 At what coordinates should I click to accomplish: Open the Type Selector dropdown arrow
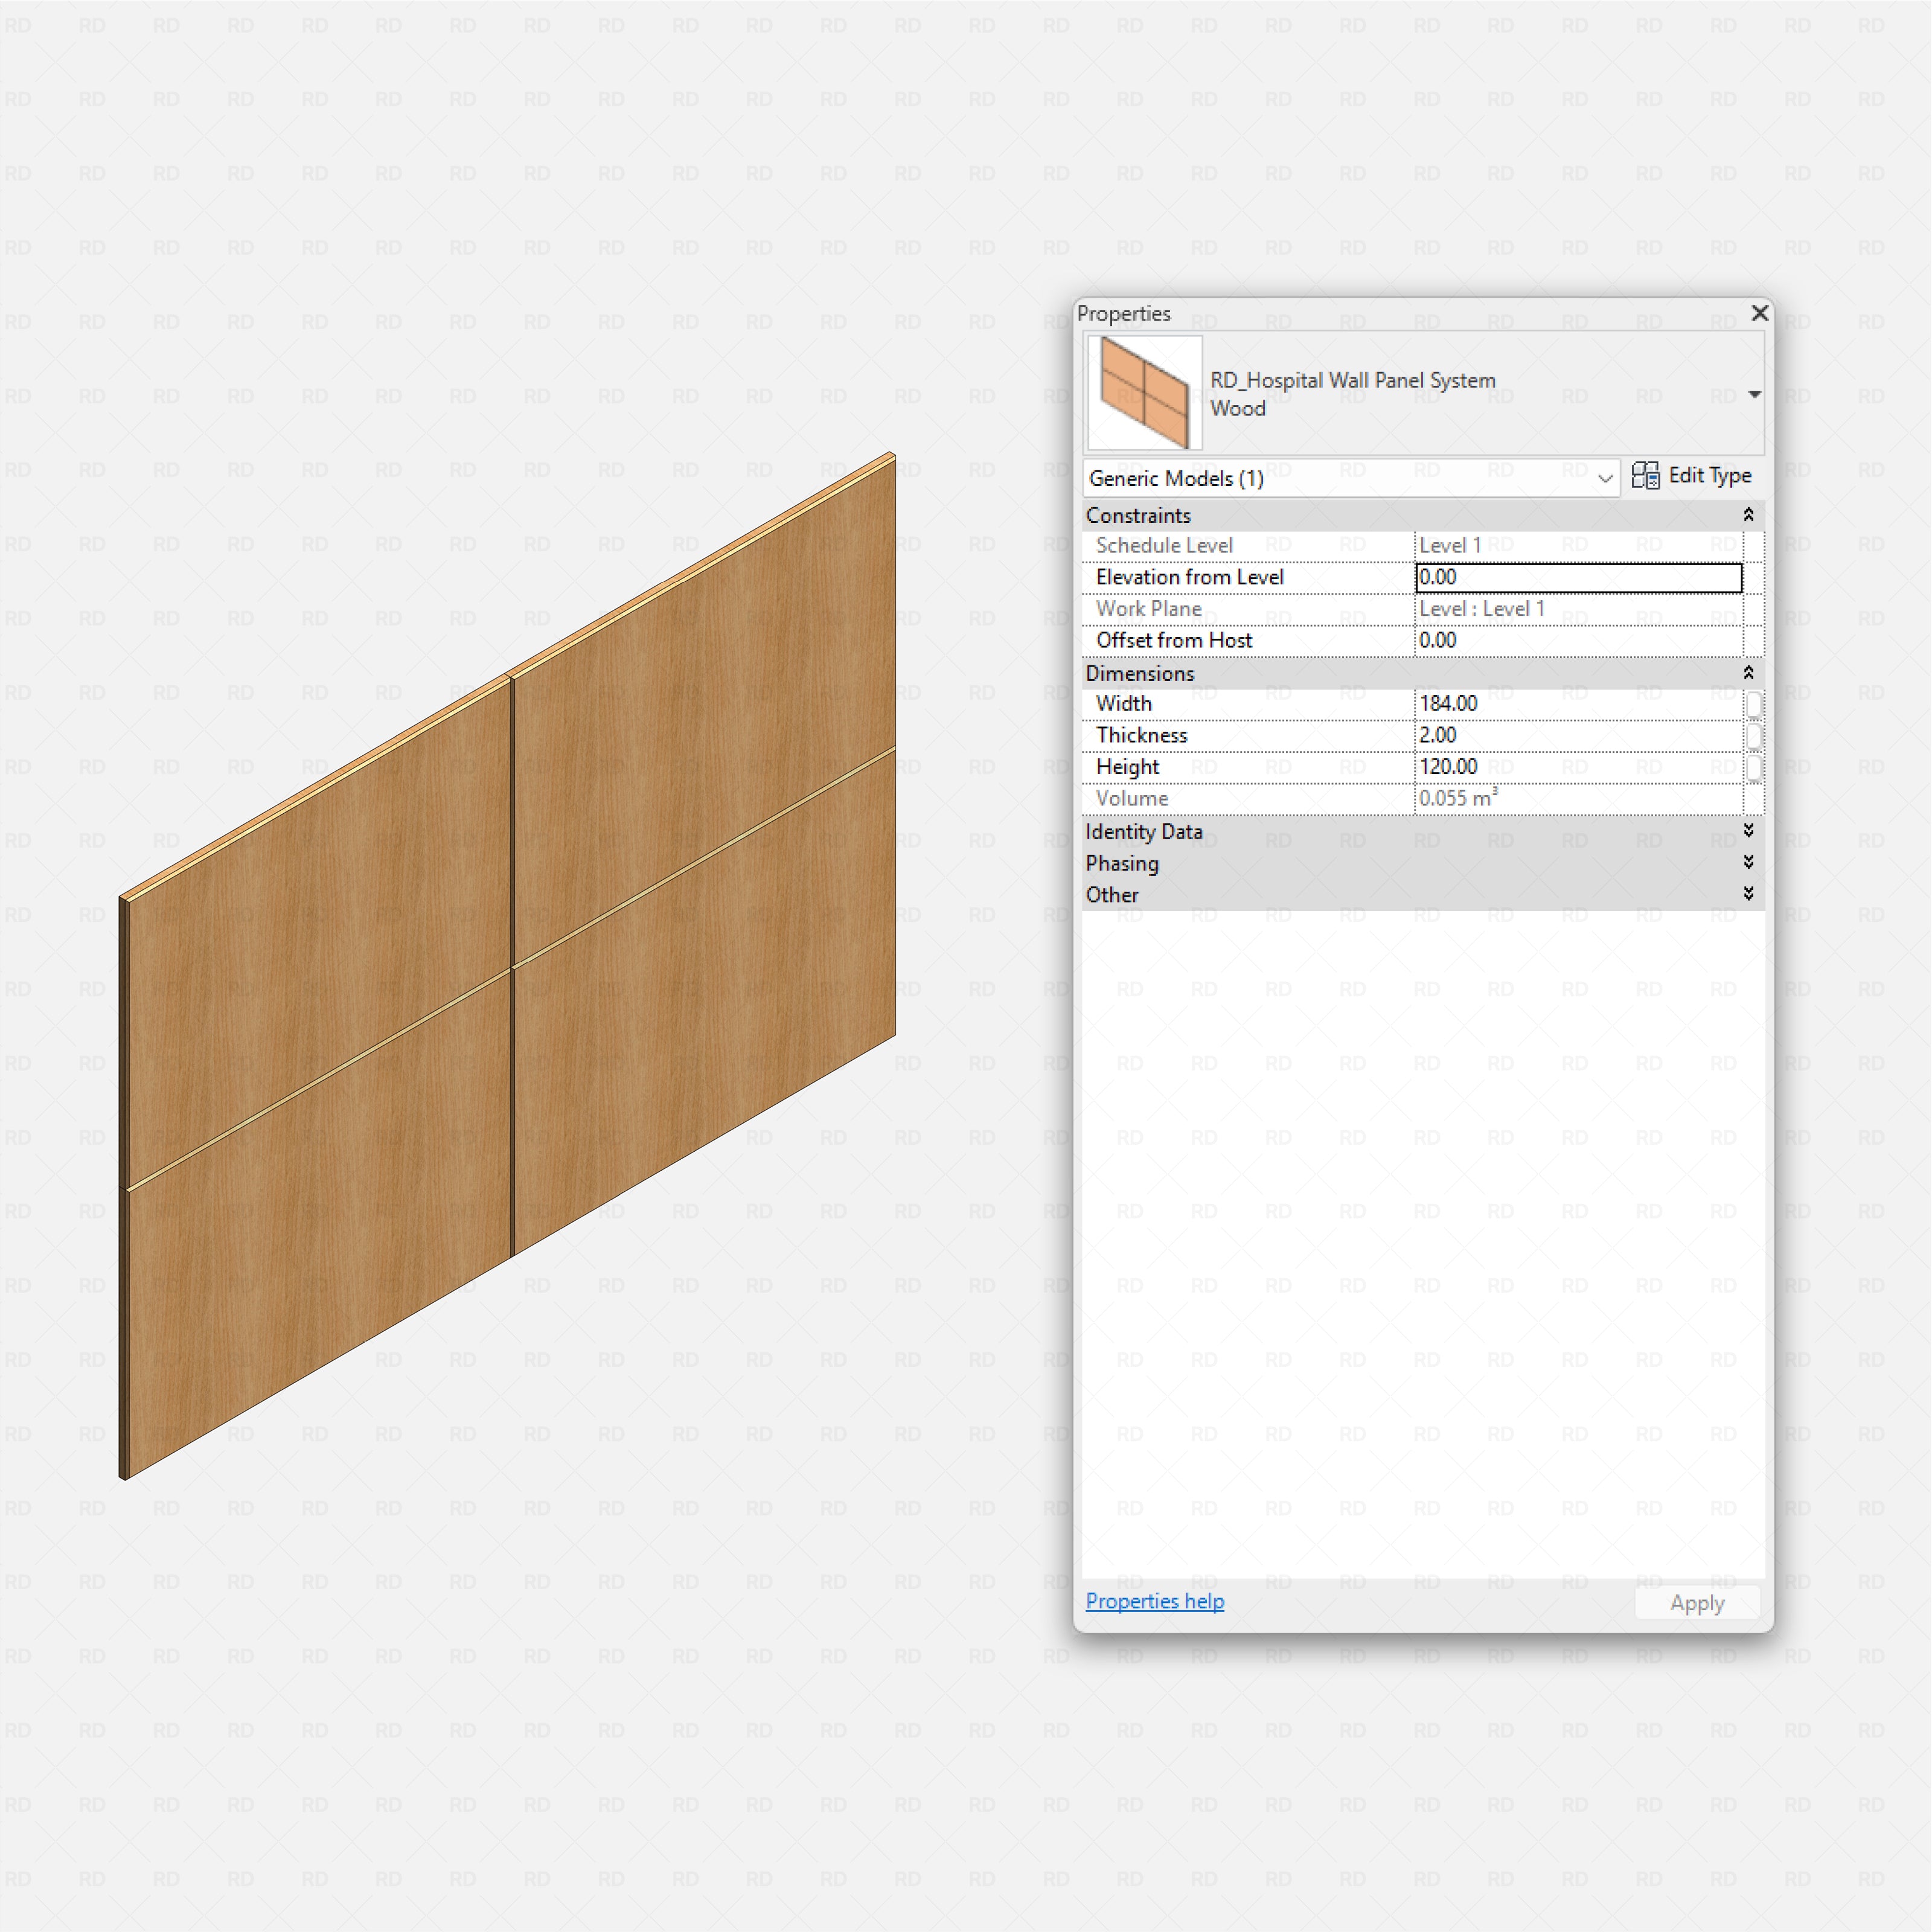(x=1754, y=394)
